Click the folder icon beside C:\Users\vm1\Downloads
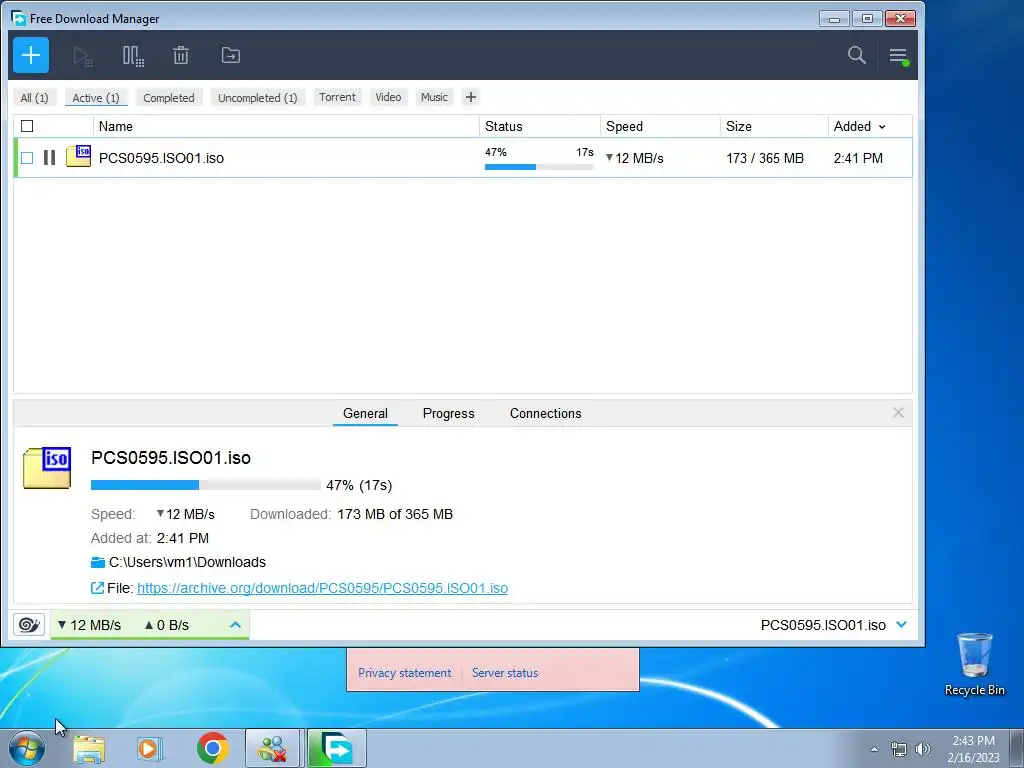The image size is (1024, 768). (98, 562)
